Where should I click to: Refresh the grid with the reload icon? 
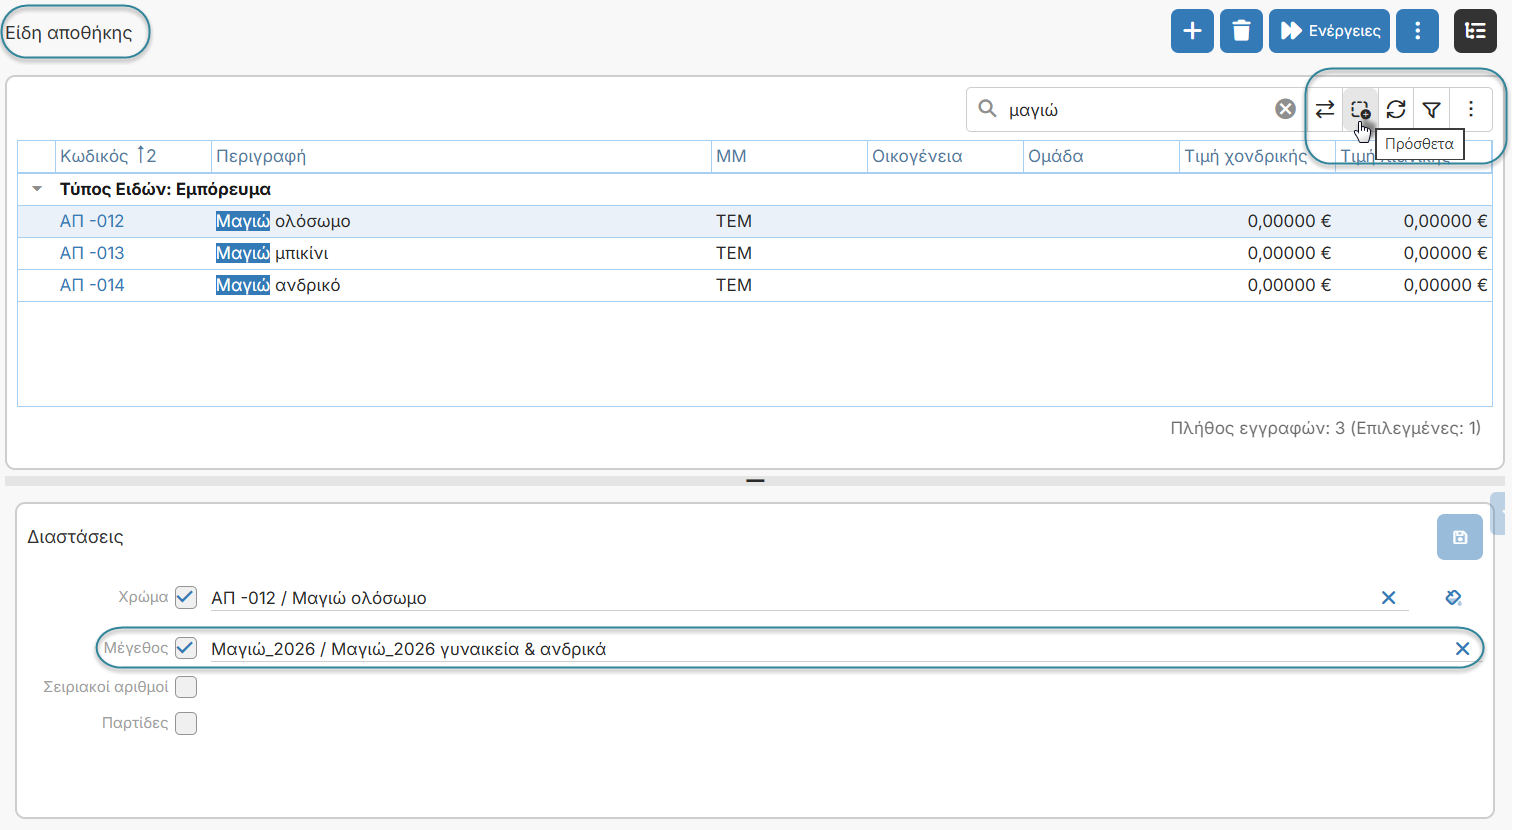coord(1396,109)
